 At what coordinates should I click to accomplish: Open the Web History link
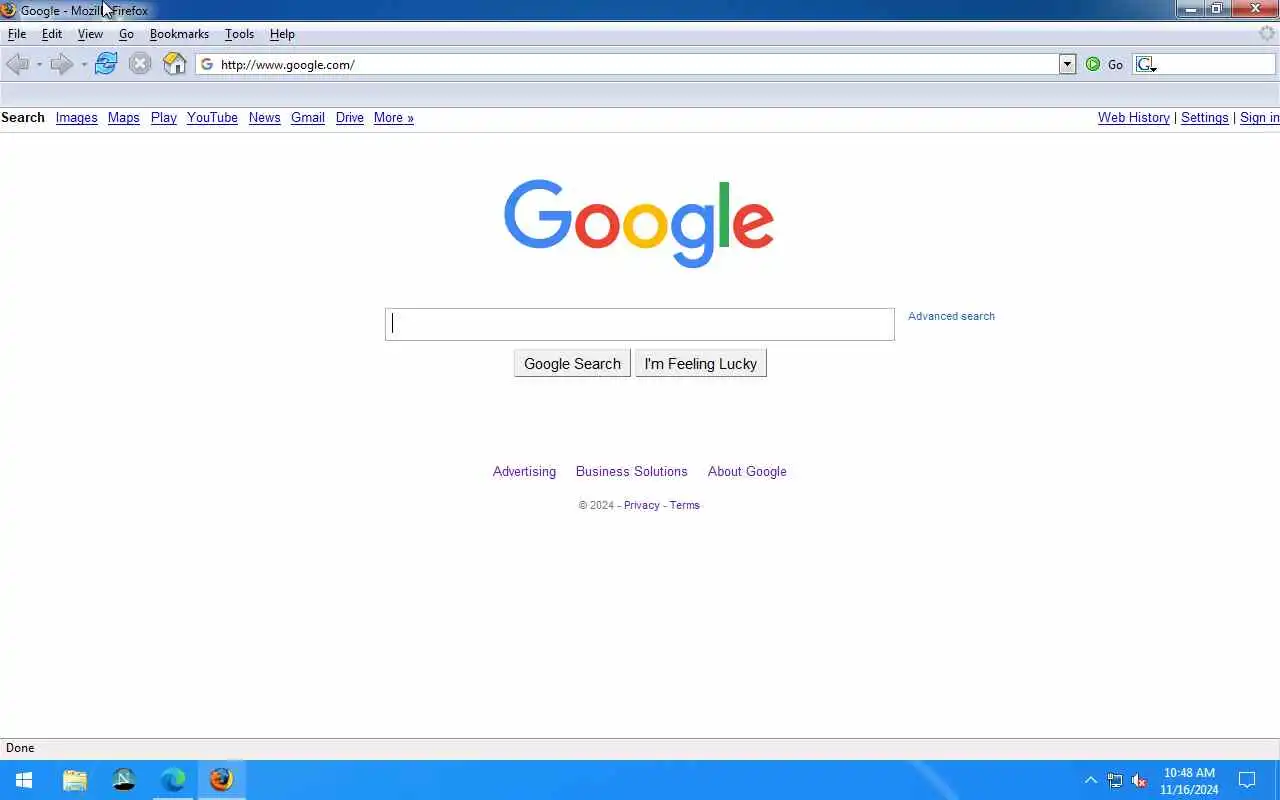tap(1133, 117)
